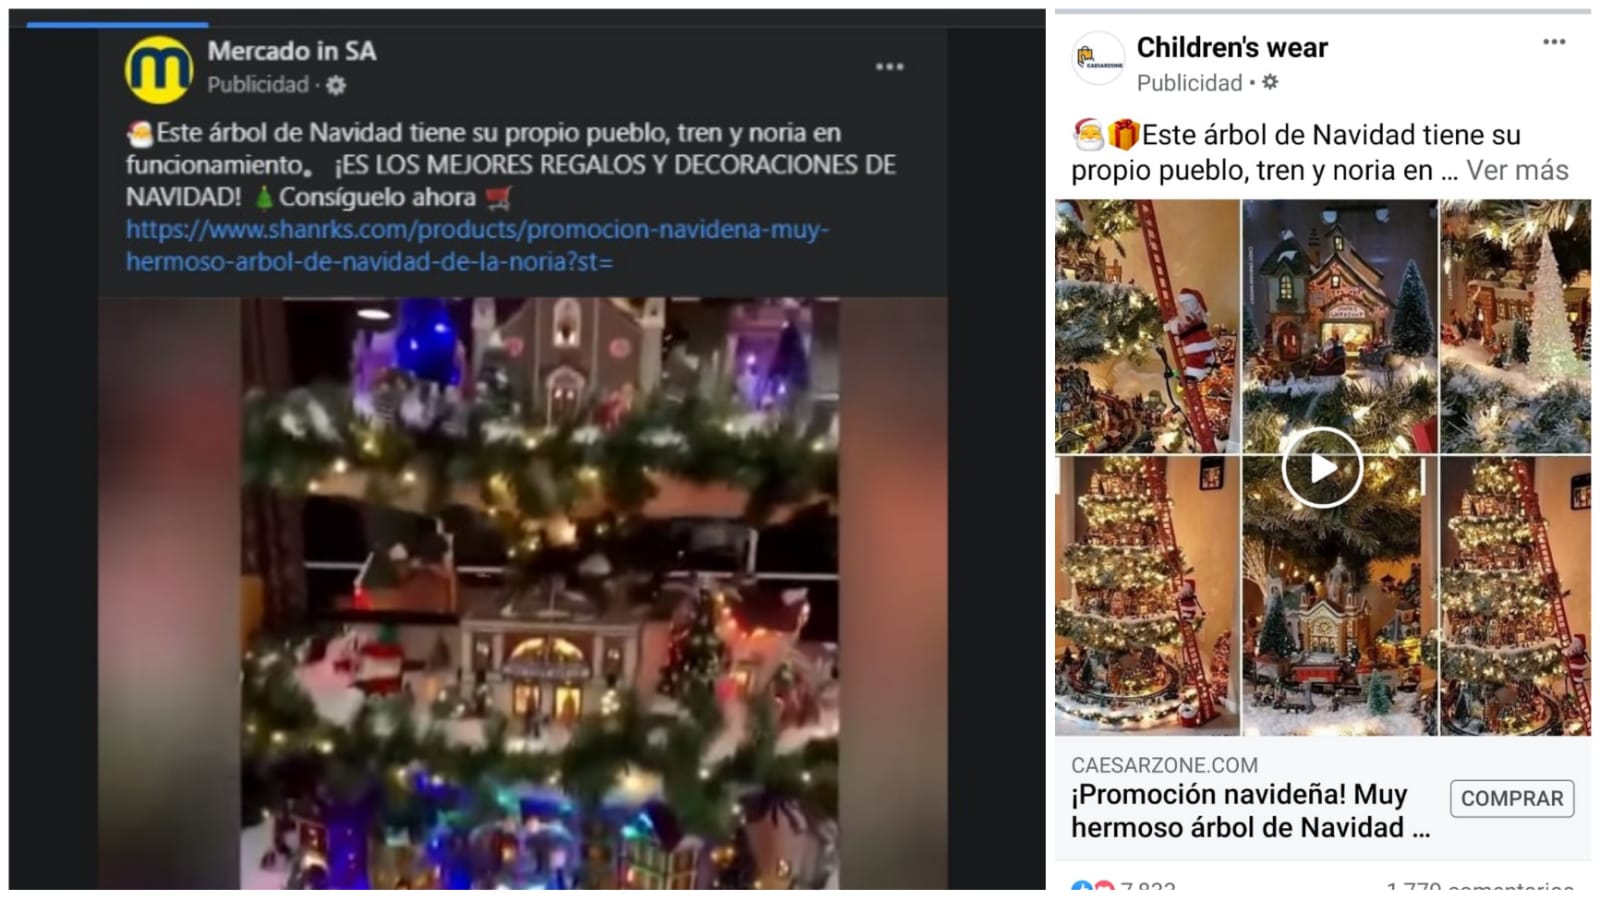Open Children's wear profile avatar
This screenshot has width=1600, height=900.
[1098, 59]
